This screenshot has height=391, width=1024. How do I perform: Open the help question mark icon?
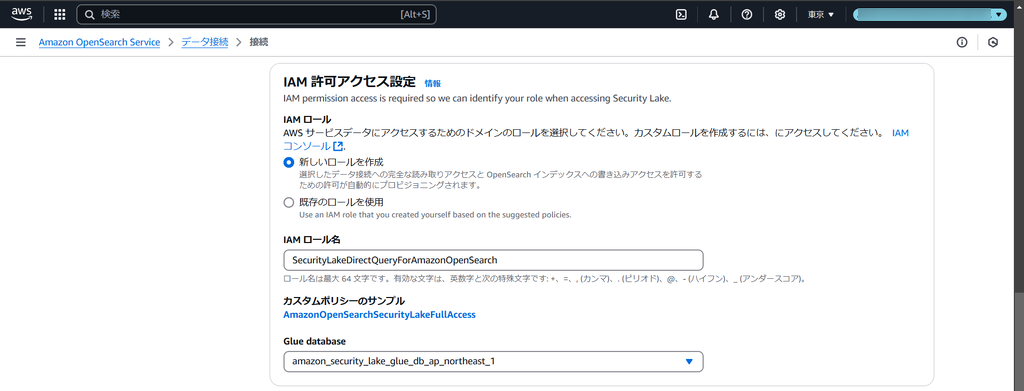pyautogui.click(x=746, y=14)
